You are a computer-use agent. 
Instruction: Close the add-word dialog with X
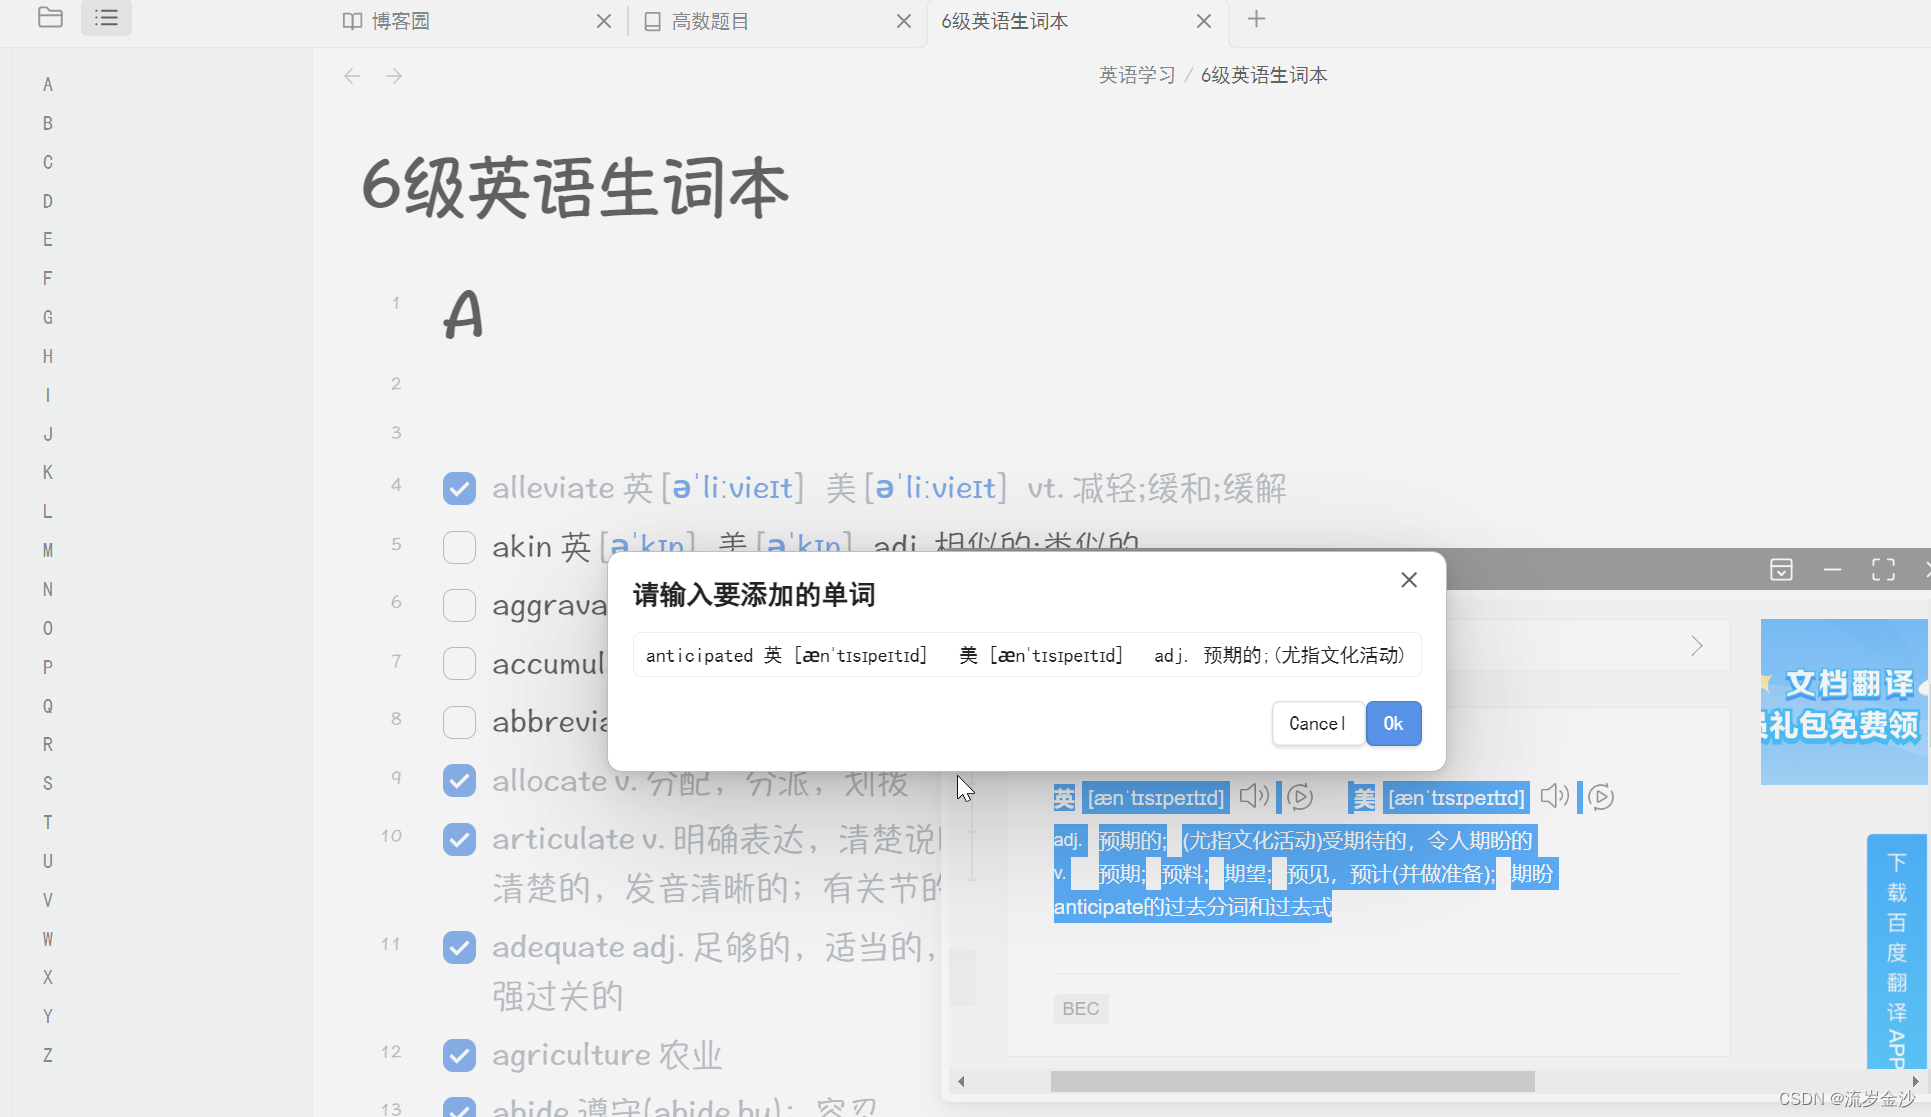[1409, 580]
